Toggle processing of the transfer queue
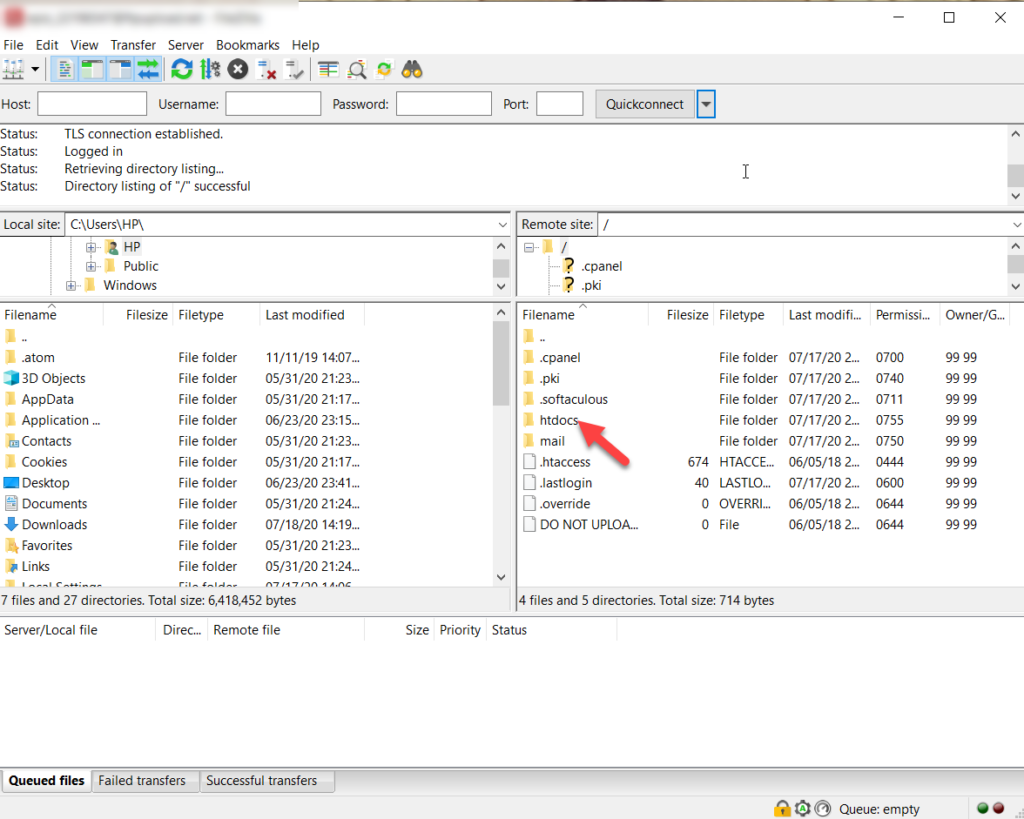 point(210,69)
